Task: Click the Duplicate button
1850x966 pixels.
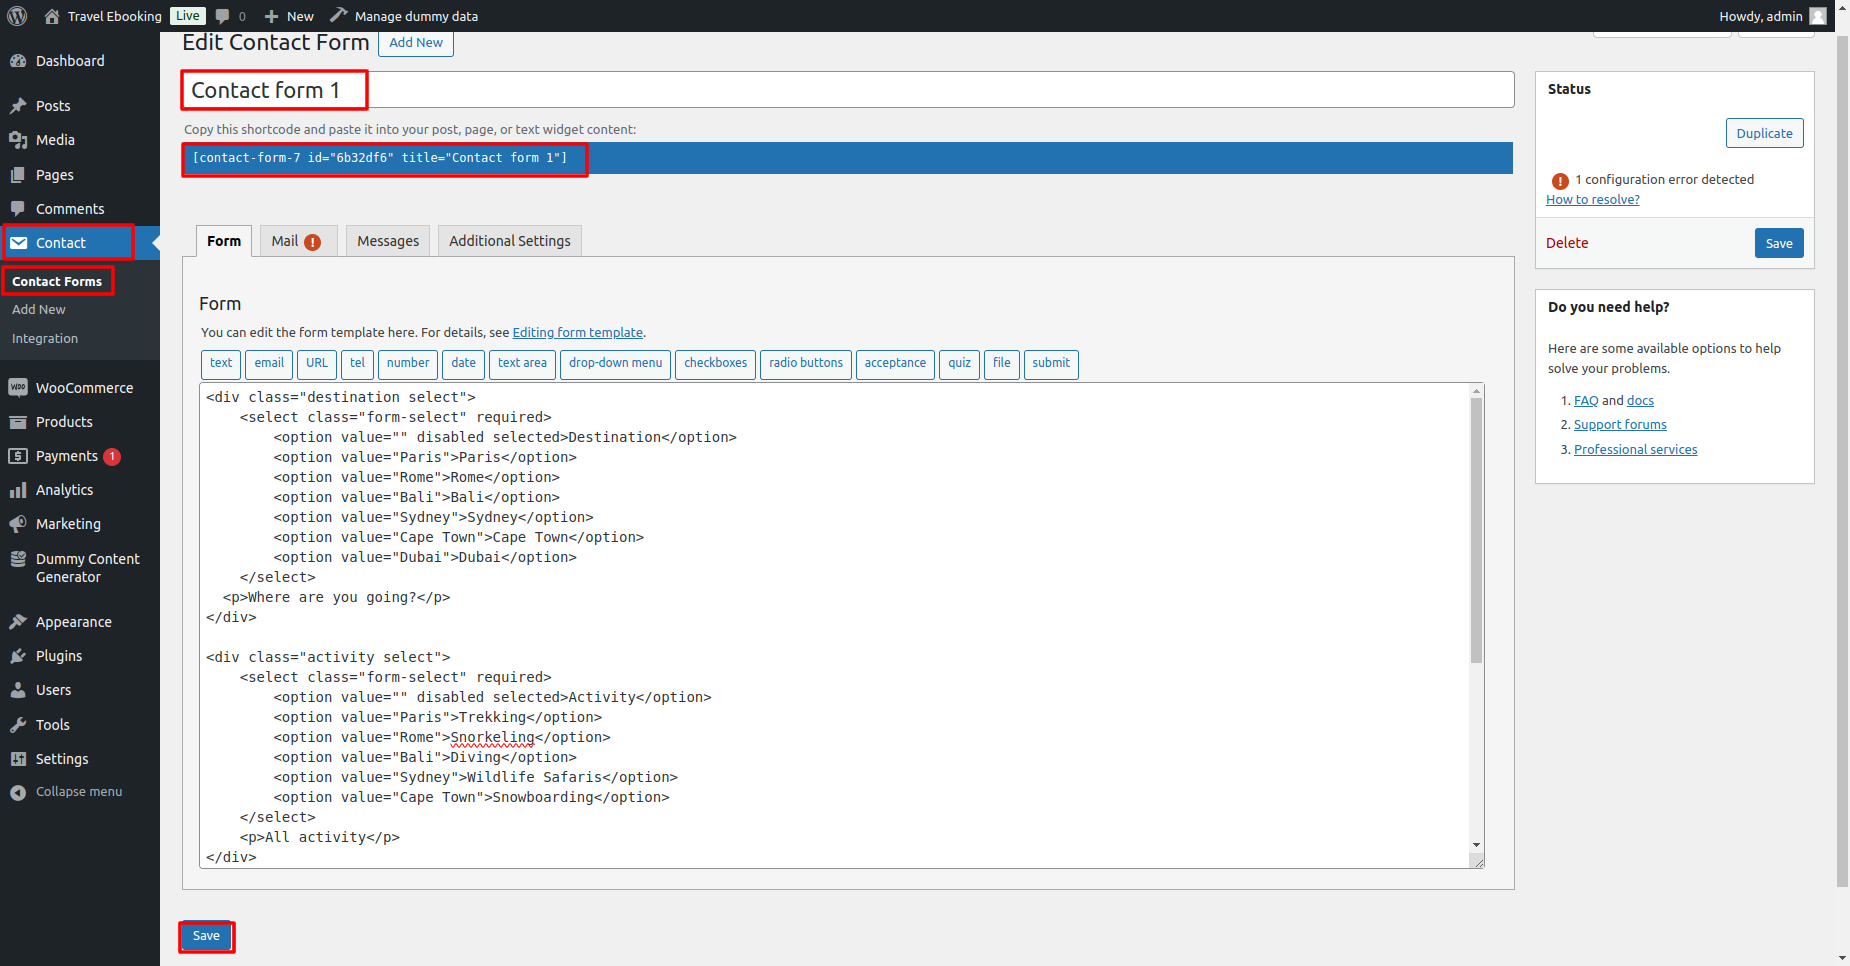Action: coord(1764,134)
